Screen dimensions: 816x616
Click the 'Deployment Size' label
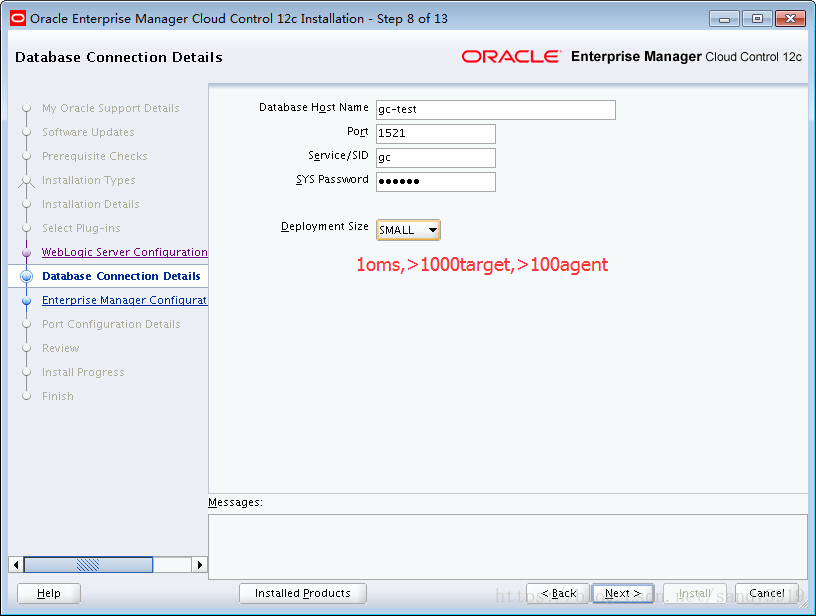[x=325, y=226]
